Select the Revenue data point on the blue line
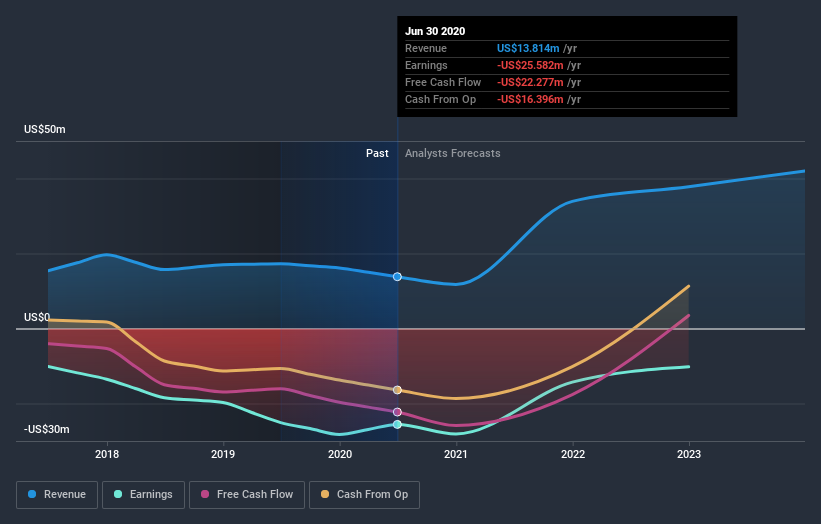Screen dimensions: 821x524 [x=397, y=276]
